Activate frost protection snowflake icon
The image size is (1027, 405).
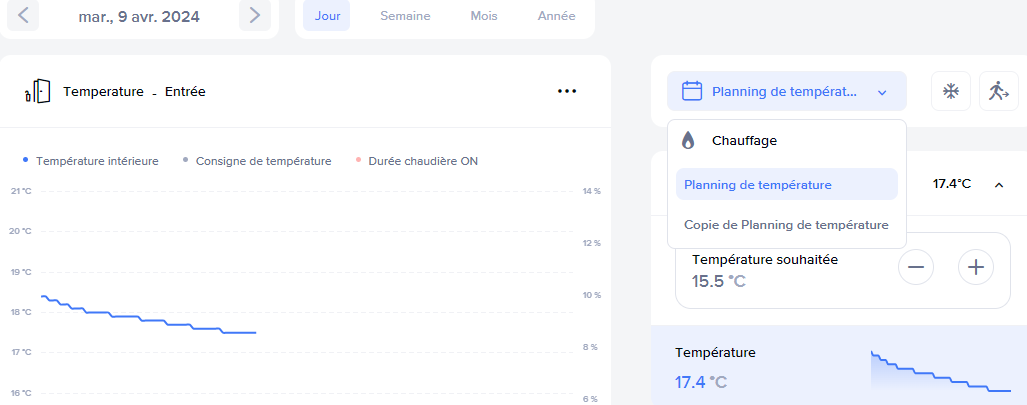pyautogui.click(x=951, y=91)
